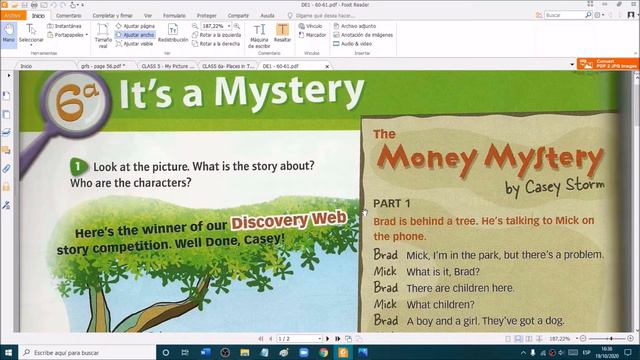This screenshot has height=360, width=640.
Task: Expand the left navigation panel arrow
Action: point(9,76)
